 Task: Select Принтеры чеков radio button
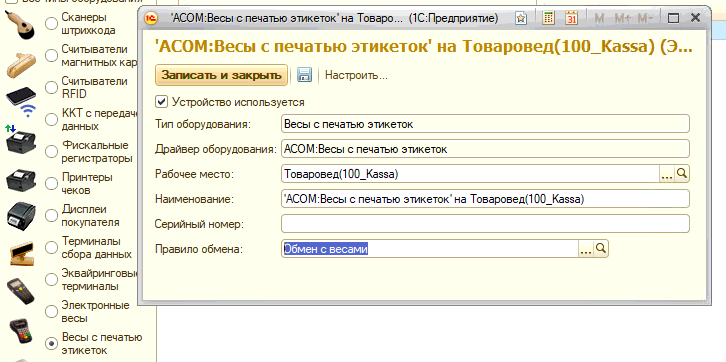click(x=51, y=183)
